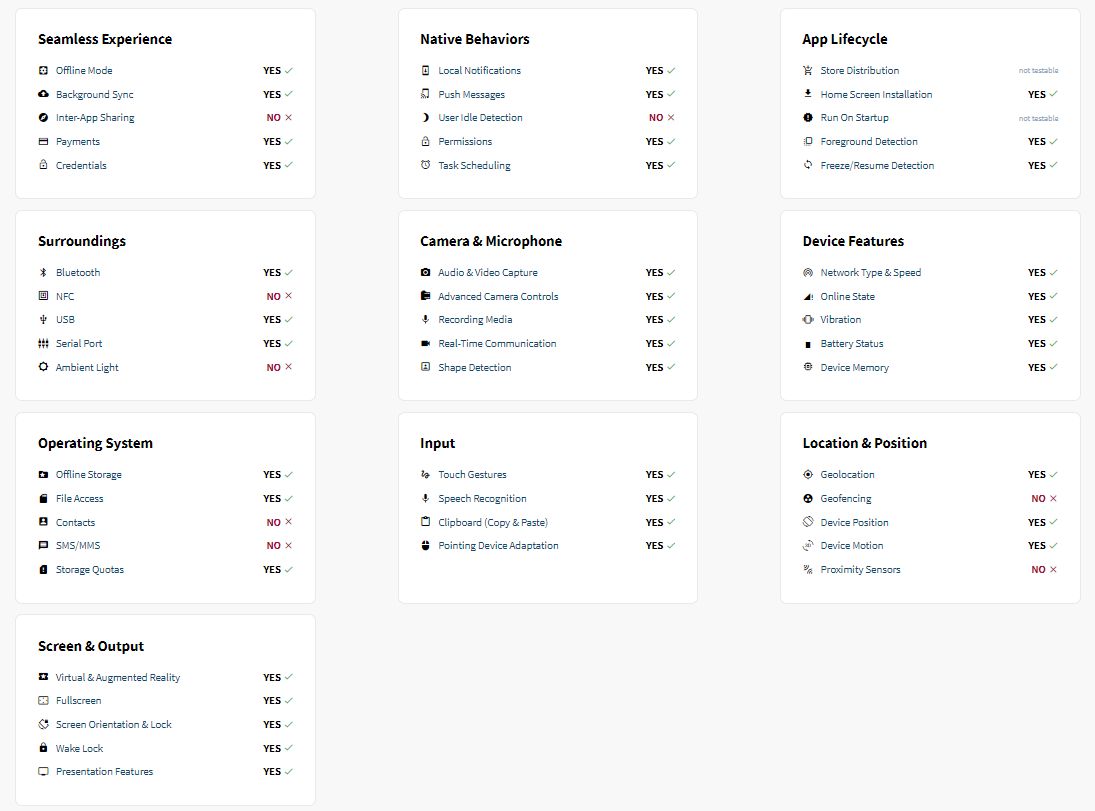Open the Clipboard (Copy & Paste) link
The image size is (1095, 811).
[493, 523]
